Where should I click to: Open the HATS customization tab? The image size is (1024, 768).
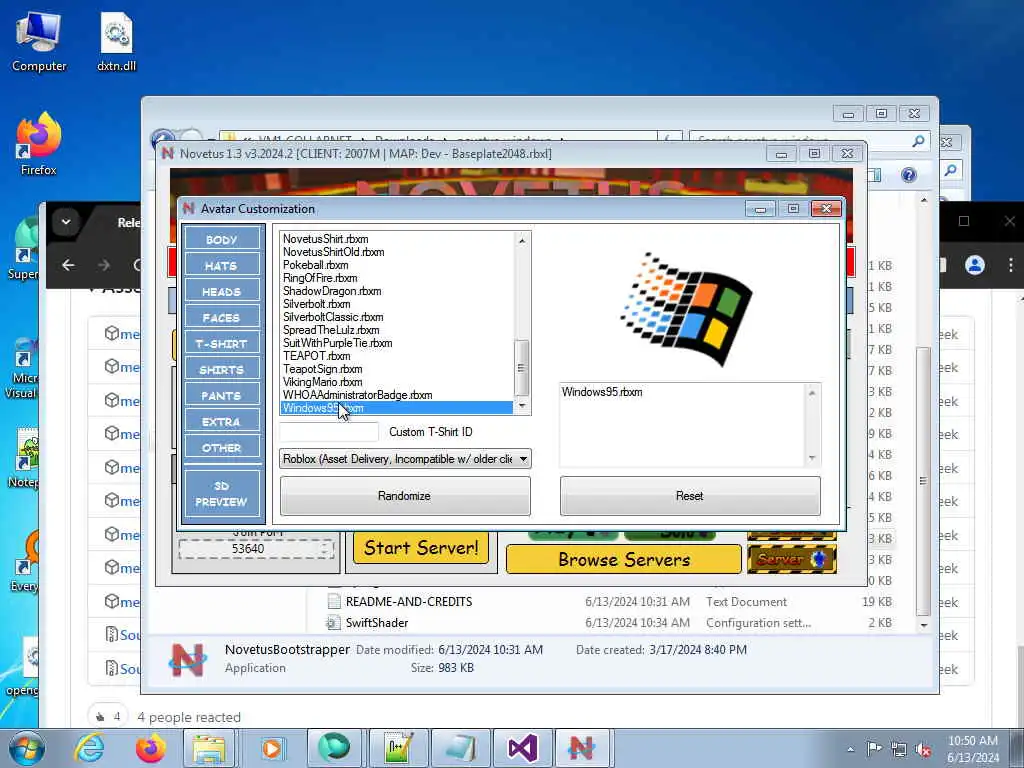[222, 266]
